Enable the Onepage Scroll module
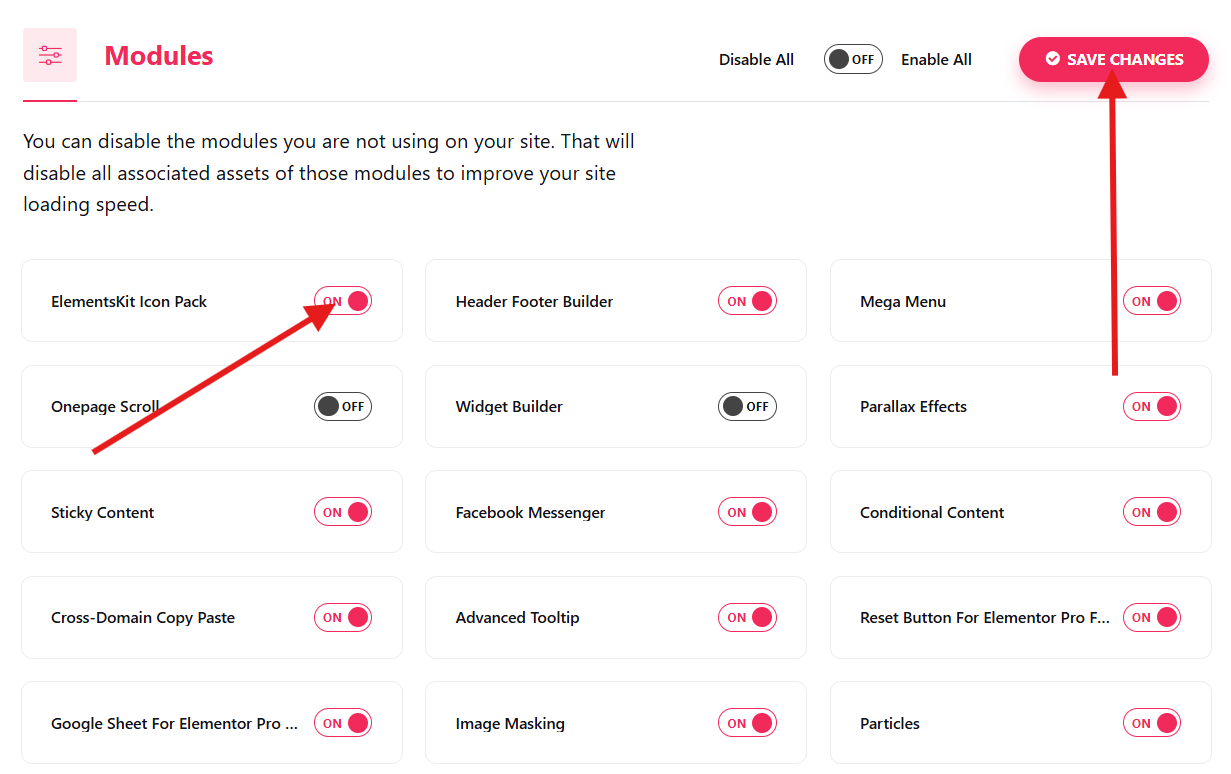Viewport: 1231px width, 774px height. [343, 406]
